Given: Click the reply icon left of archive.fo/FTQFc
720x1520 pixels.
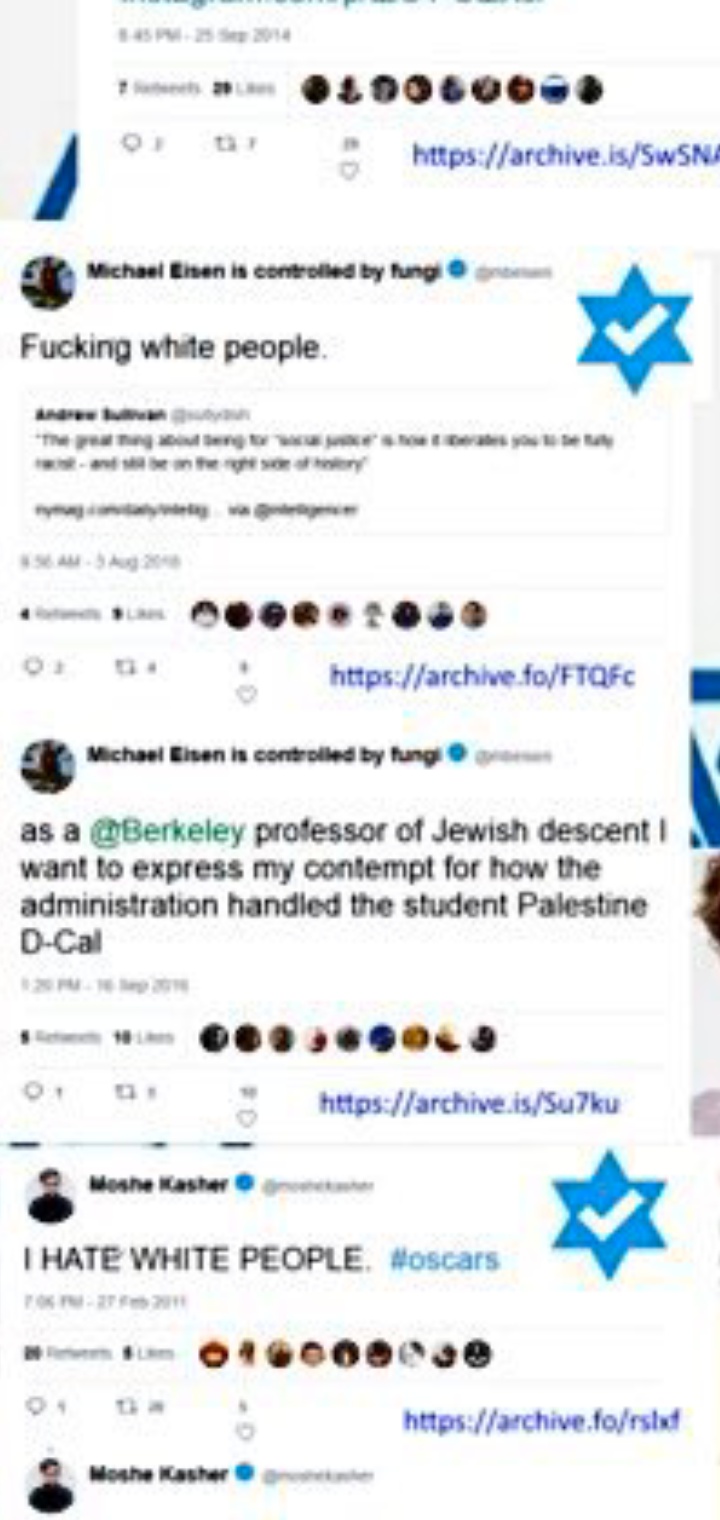Looking at the screenshot, I should (x=35, y=664).
